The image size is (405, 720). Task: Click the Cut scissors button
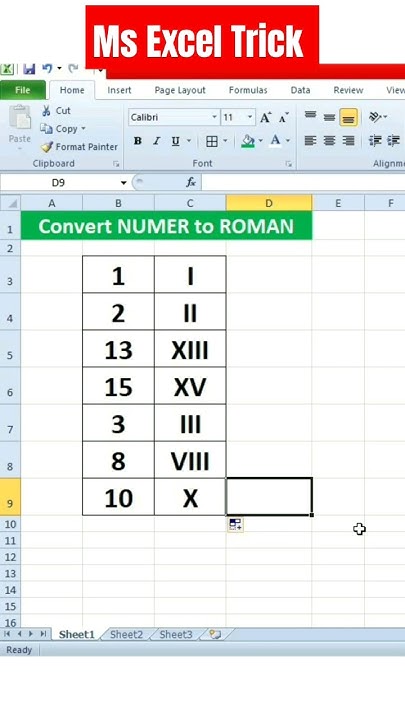coord(56,111)
